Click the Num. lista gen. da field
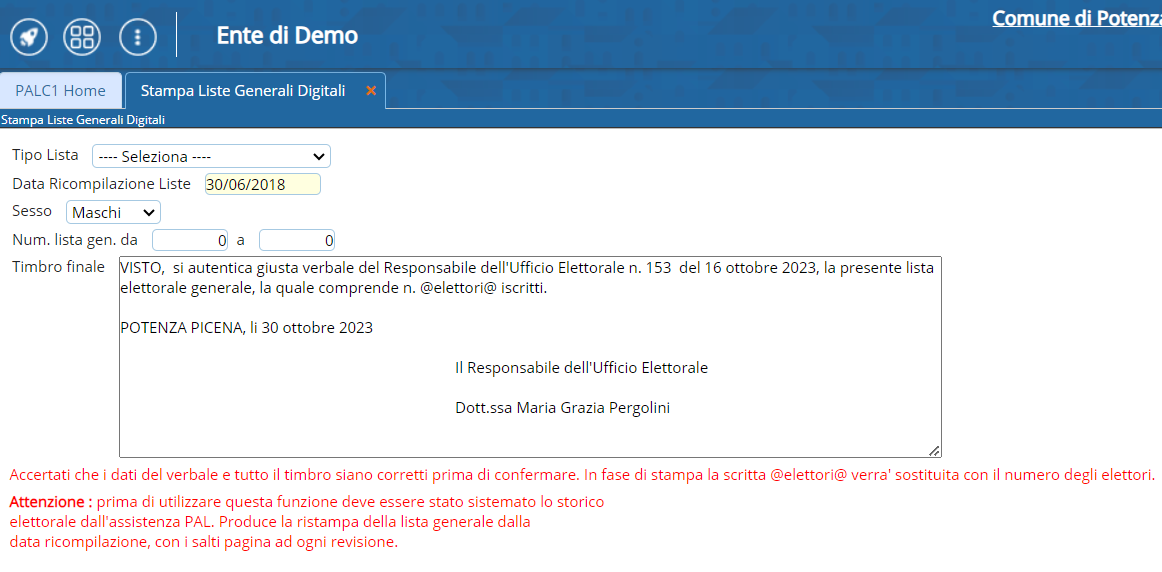 point(190,241)
